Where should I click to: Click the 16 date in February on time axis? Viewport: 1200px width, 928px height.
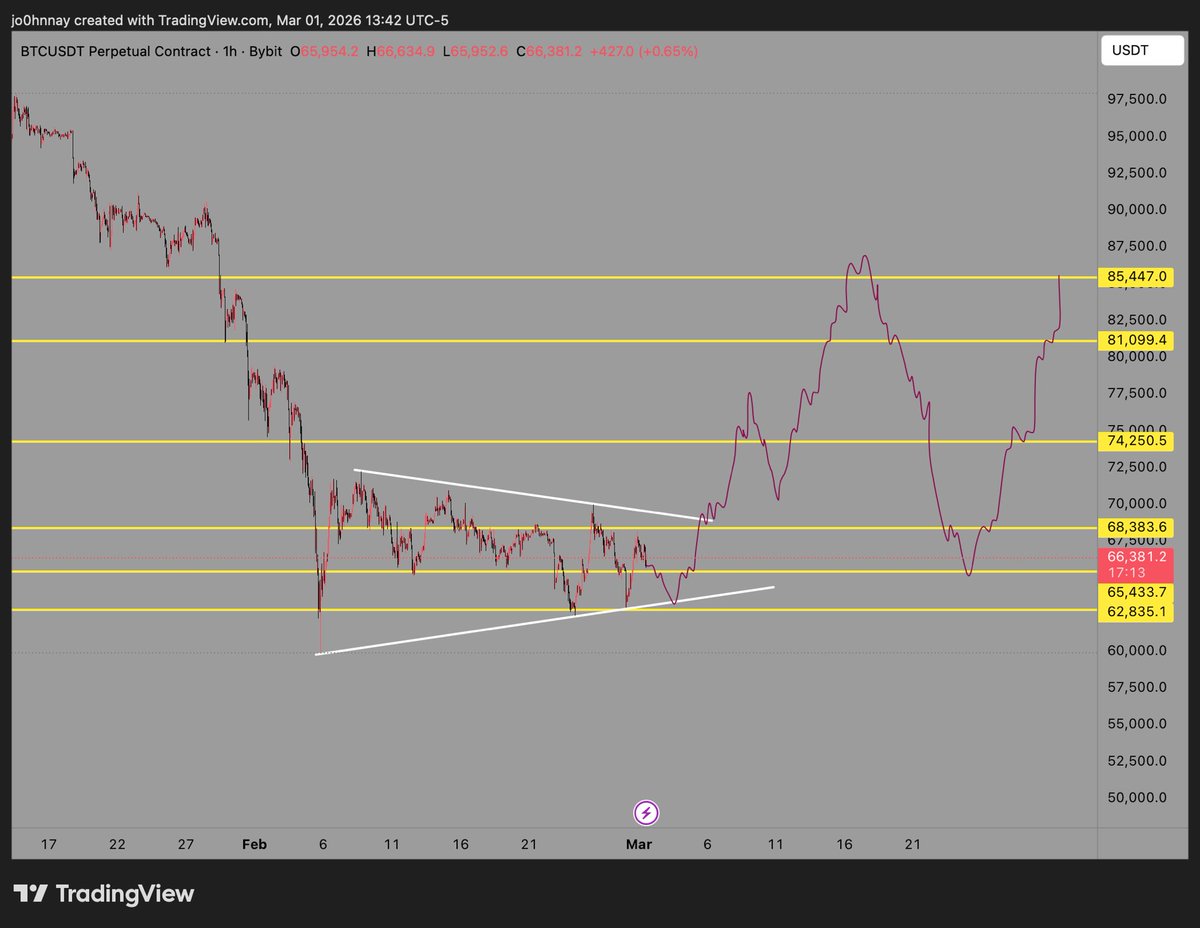tap(460, 844)
